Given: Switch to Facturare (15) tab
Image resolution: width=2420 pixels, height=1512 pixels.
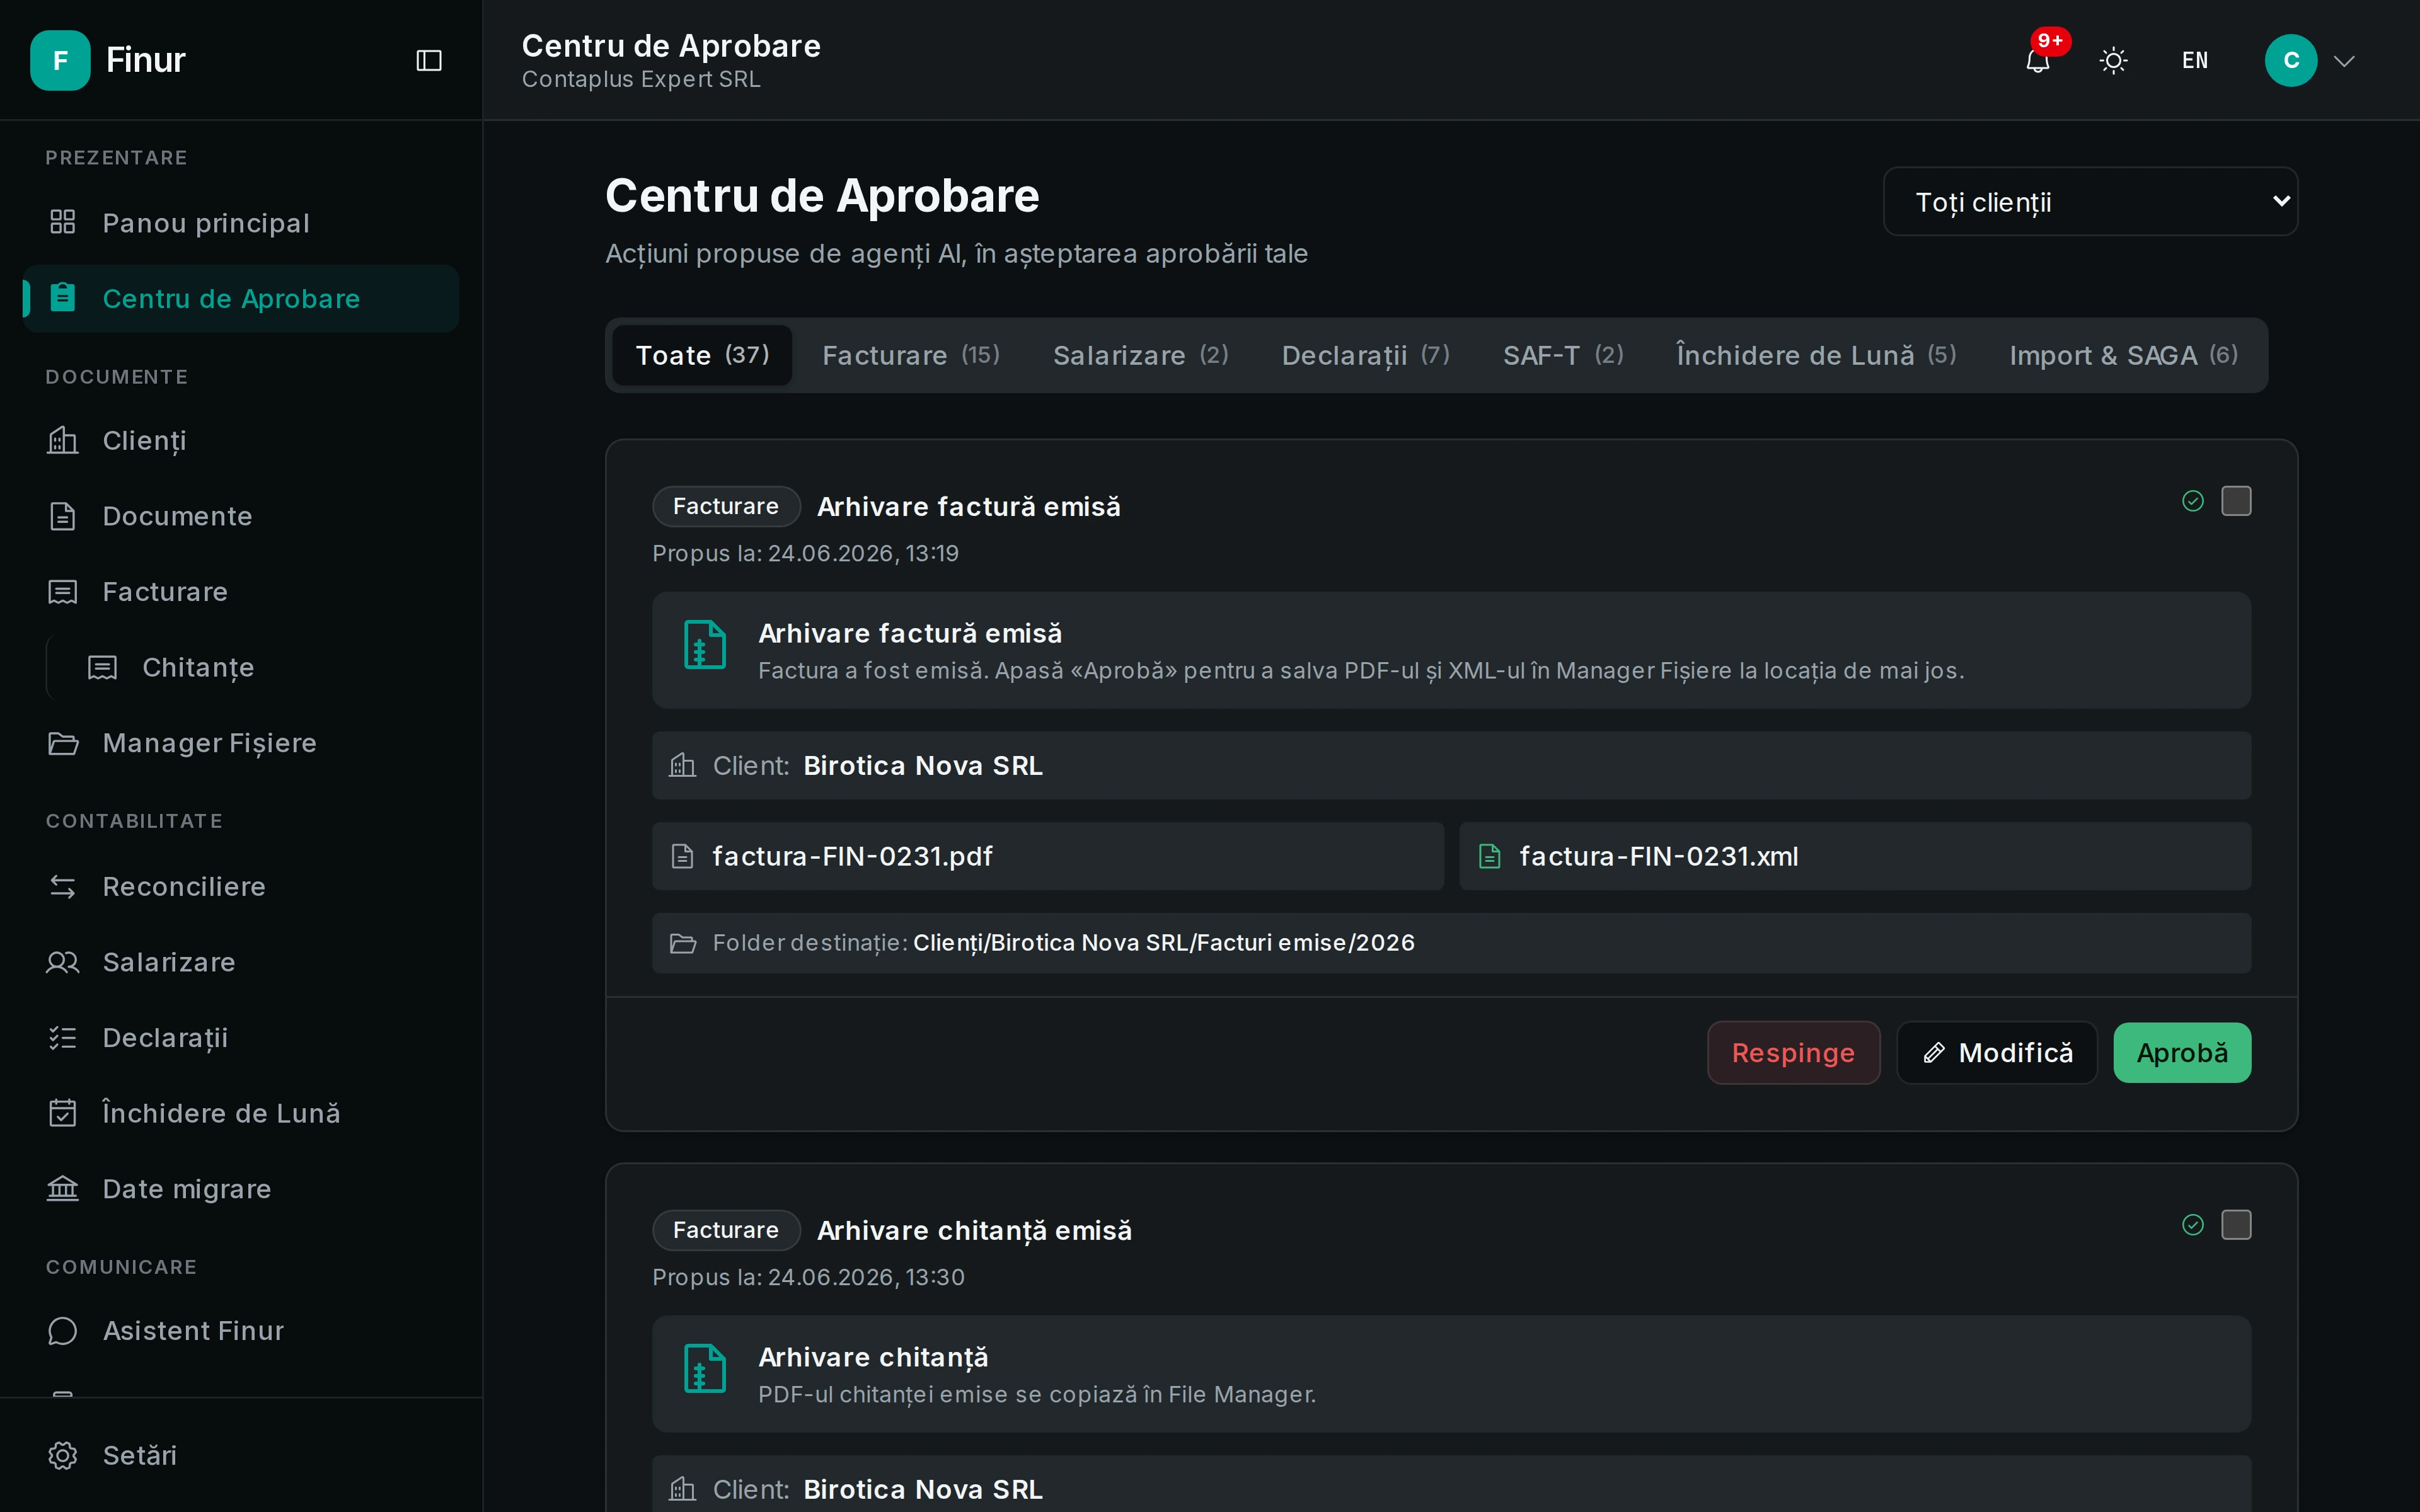Looking at the screenshot, I should pos(911,355).
